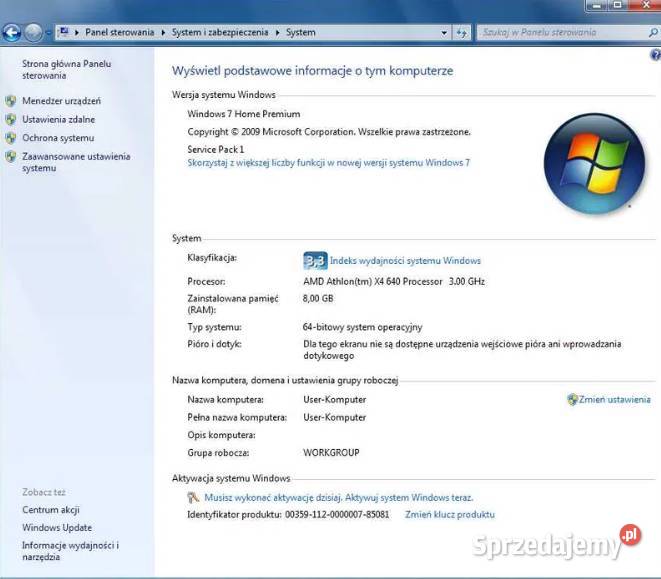
Task: Open Strona główna Panelu sterowania
Action: click(x=67, y=70)
